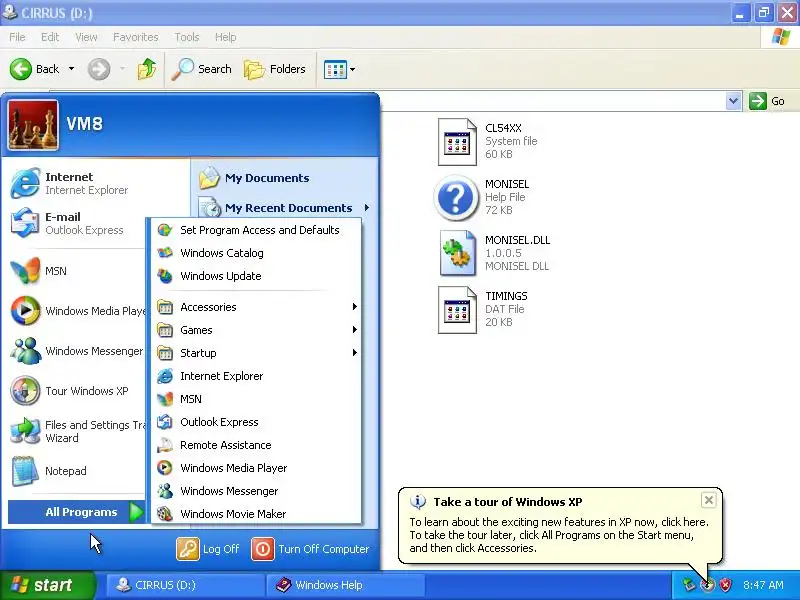Click the VM8 chess user picture
Viewport: 800px width, 600px height.
point(33,125)
